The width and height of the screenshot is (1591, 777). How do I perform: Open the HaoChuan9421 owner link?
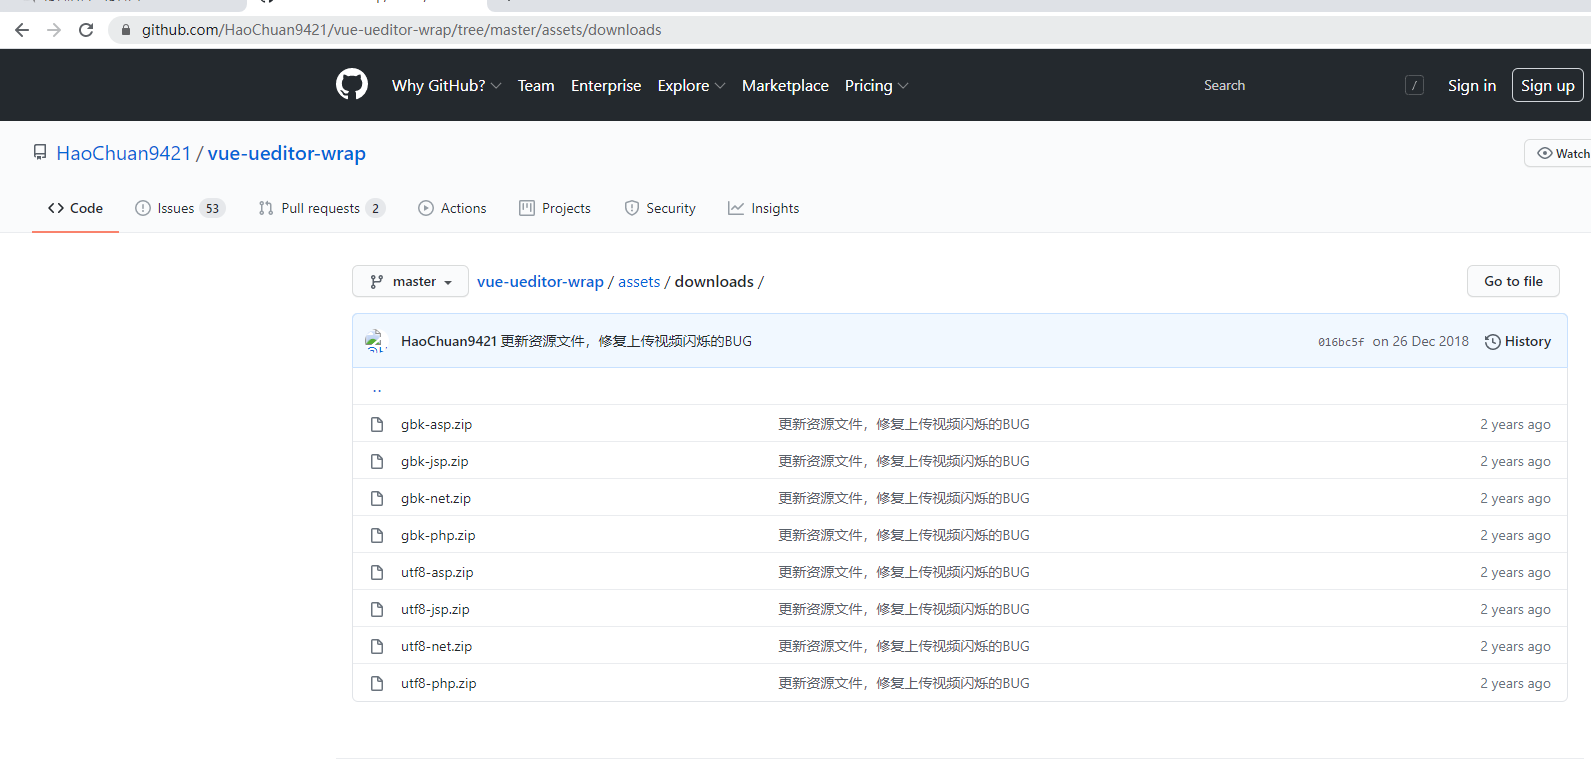pos(123,153)
